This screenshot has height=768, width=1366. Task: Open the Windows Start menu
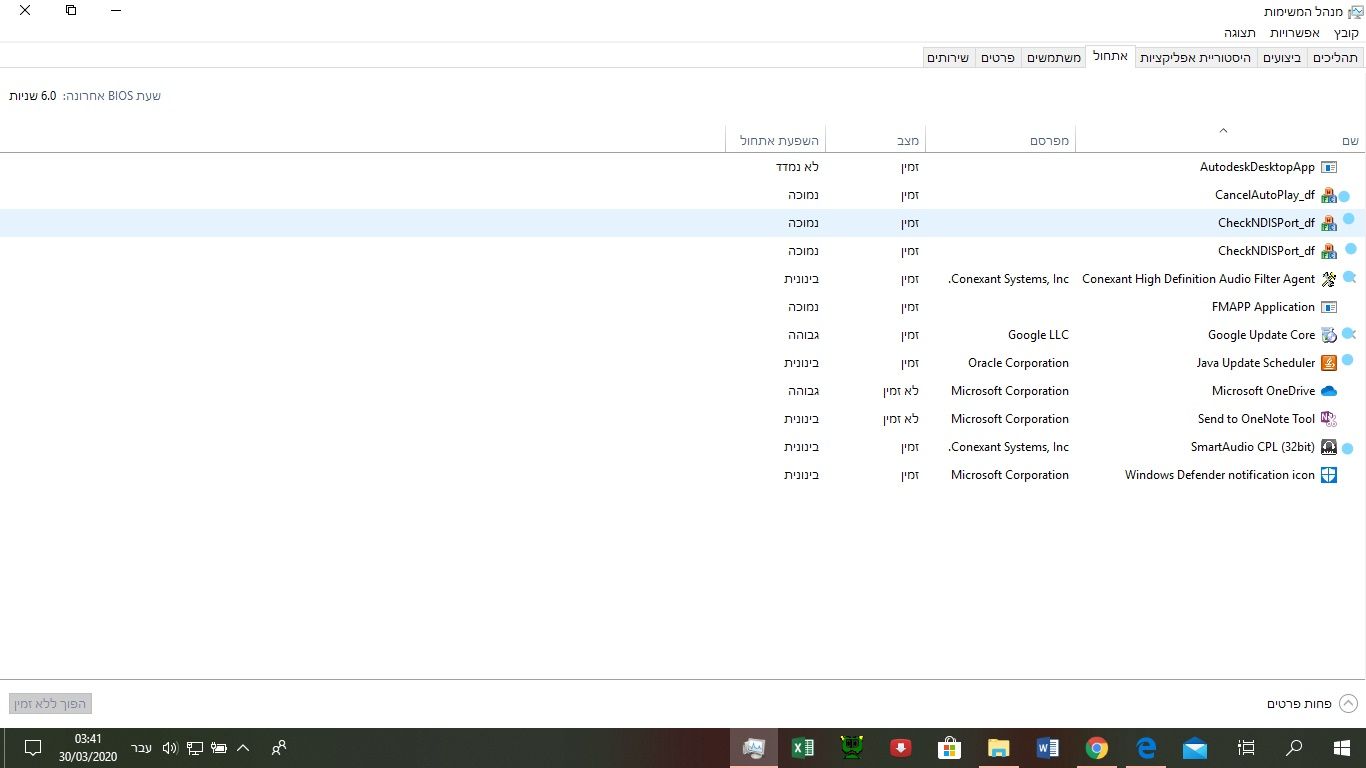coord(1342,748)
